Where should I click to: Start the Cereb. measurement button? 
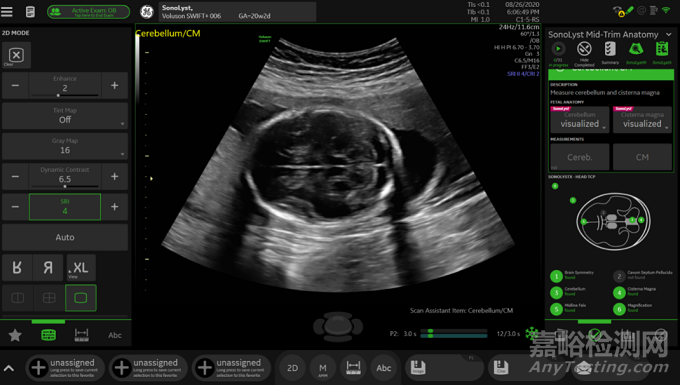(580, 157)
